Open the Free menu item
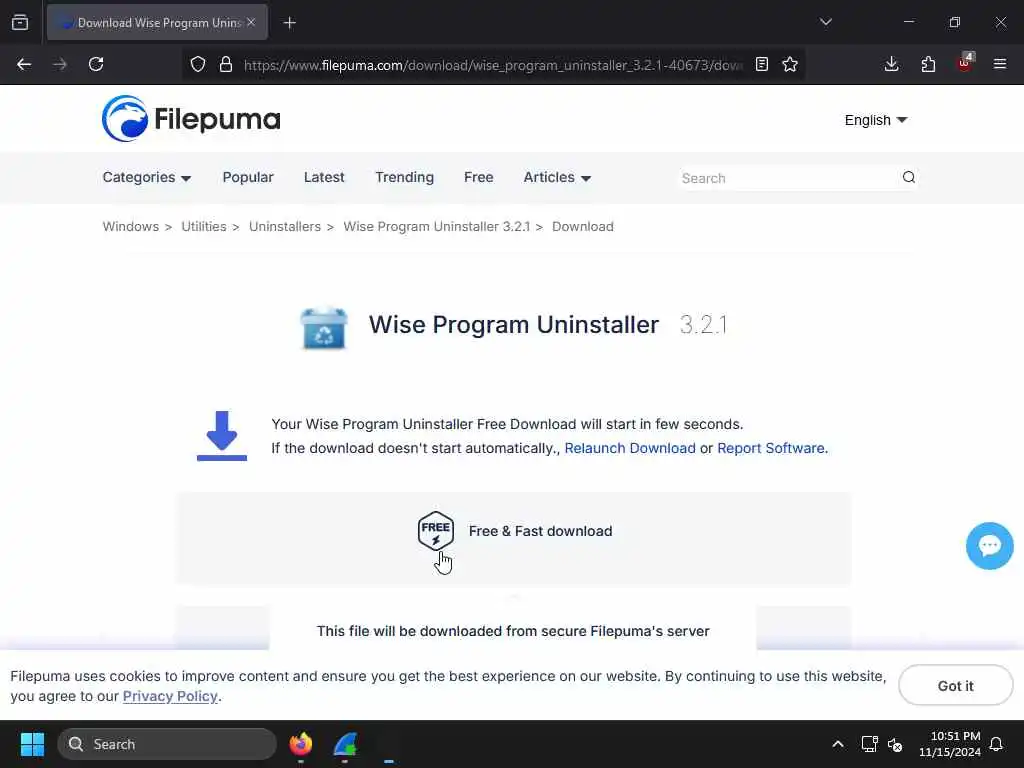Viewport: 1024px width, 768px height. click(x=479, y=178)
